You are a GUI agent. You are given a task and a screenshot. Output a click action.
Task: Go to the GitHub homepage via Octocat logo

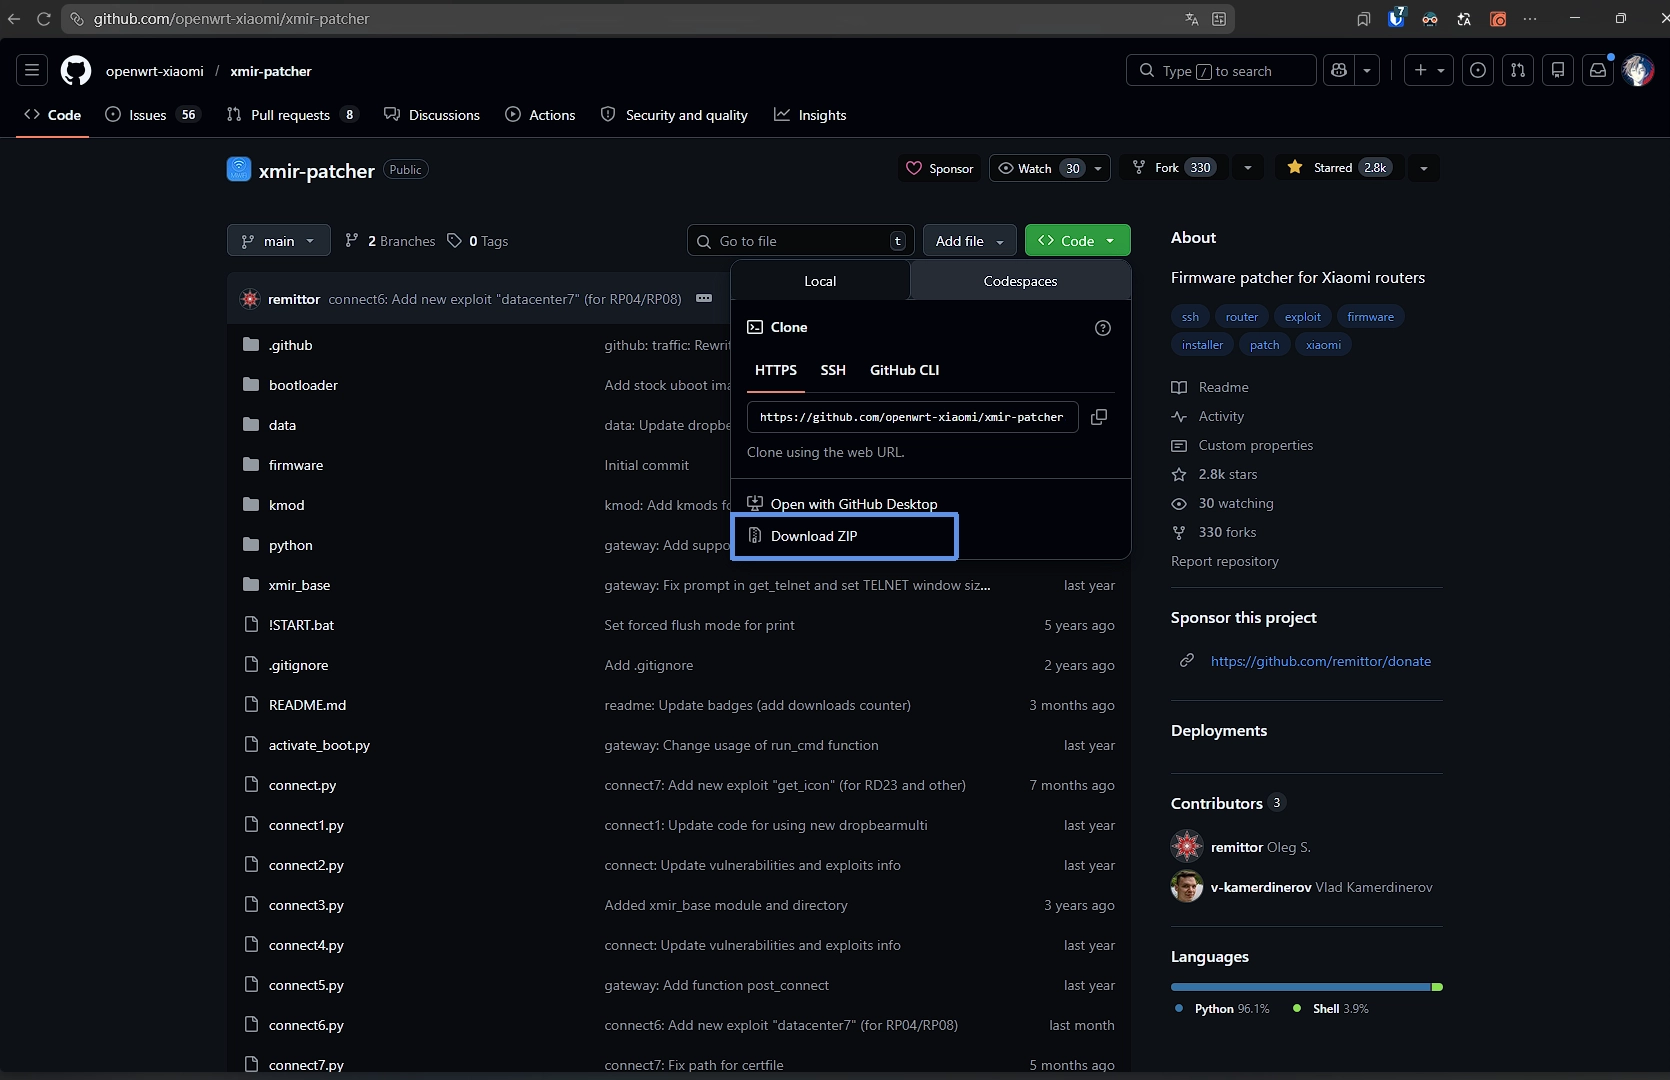coord(76,70)
